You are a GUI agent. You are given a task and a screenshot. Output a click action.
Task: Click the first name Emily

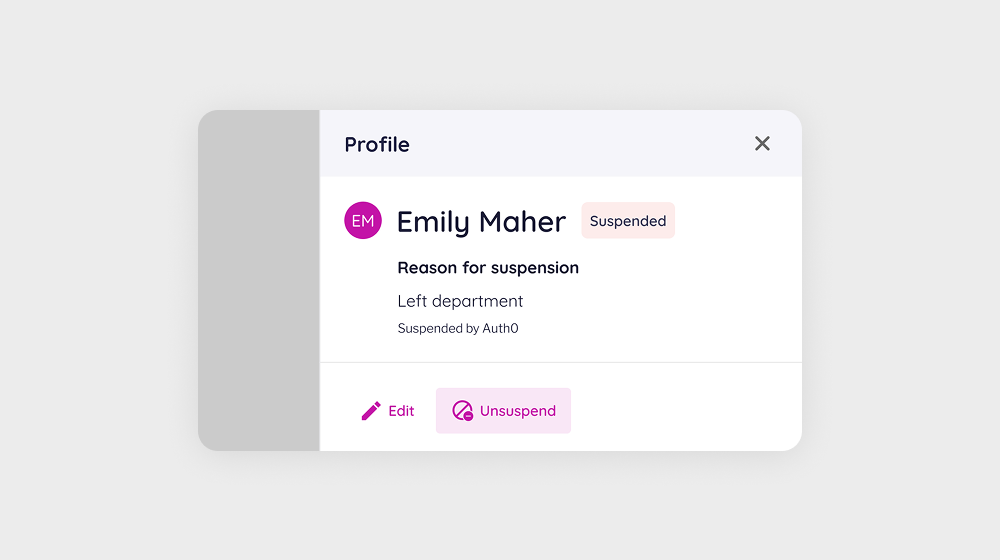[x=434, y=222]
